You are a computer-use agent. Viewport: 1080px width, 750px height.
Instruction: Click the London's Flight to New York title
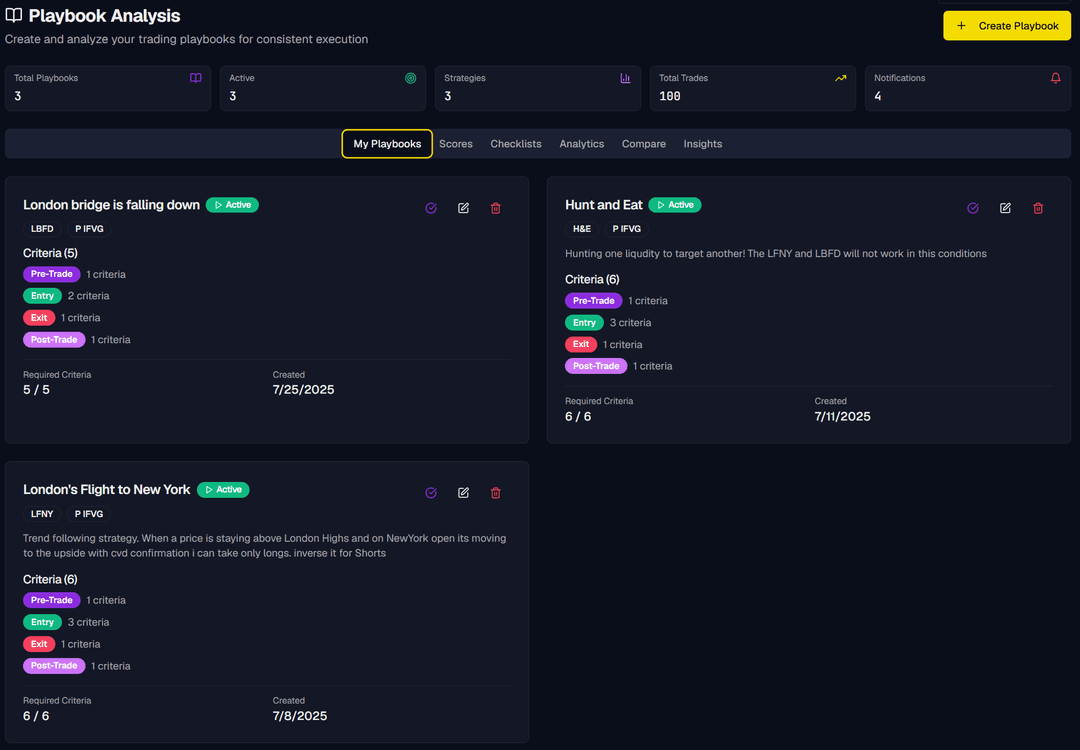107,490
